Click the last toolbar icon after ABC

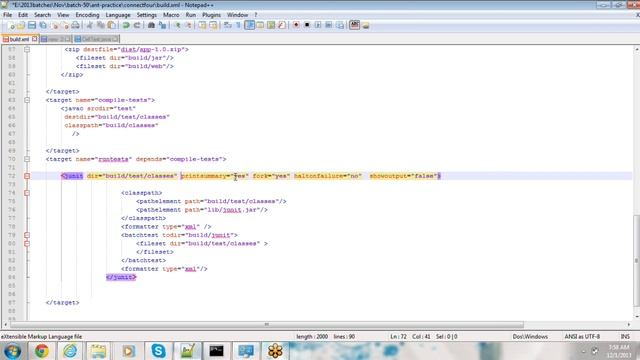pyautogui.click(x=366, y=25)
